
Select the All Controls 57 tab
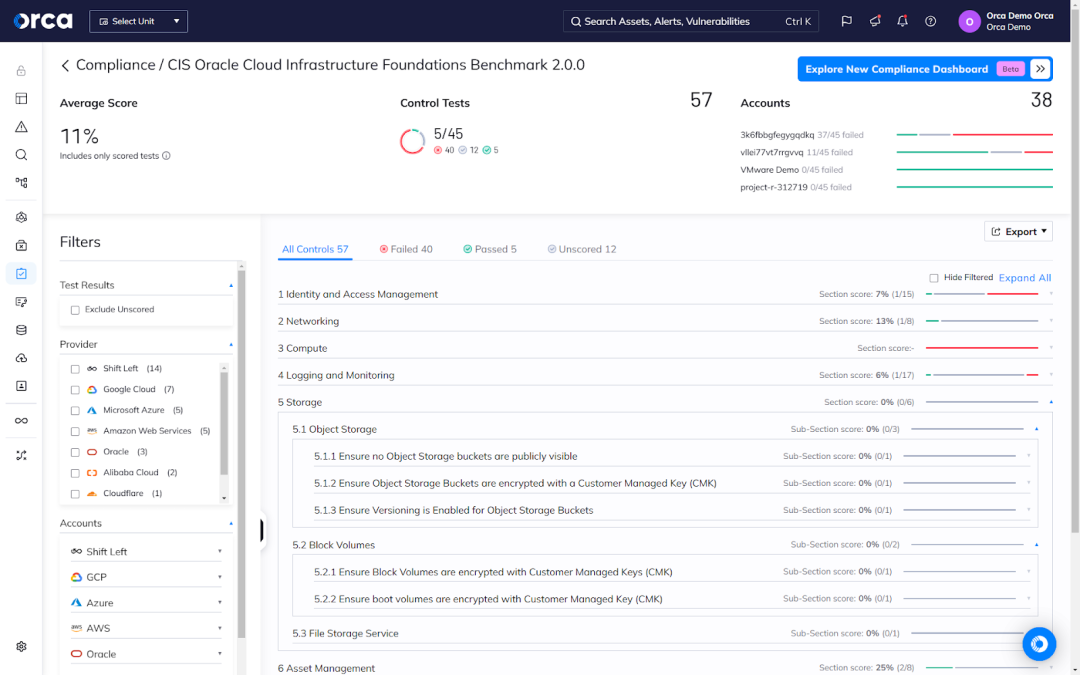pos(315,249)
